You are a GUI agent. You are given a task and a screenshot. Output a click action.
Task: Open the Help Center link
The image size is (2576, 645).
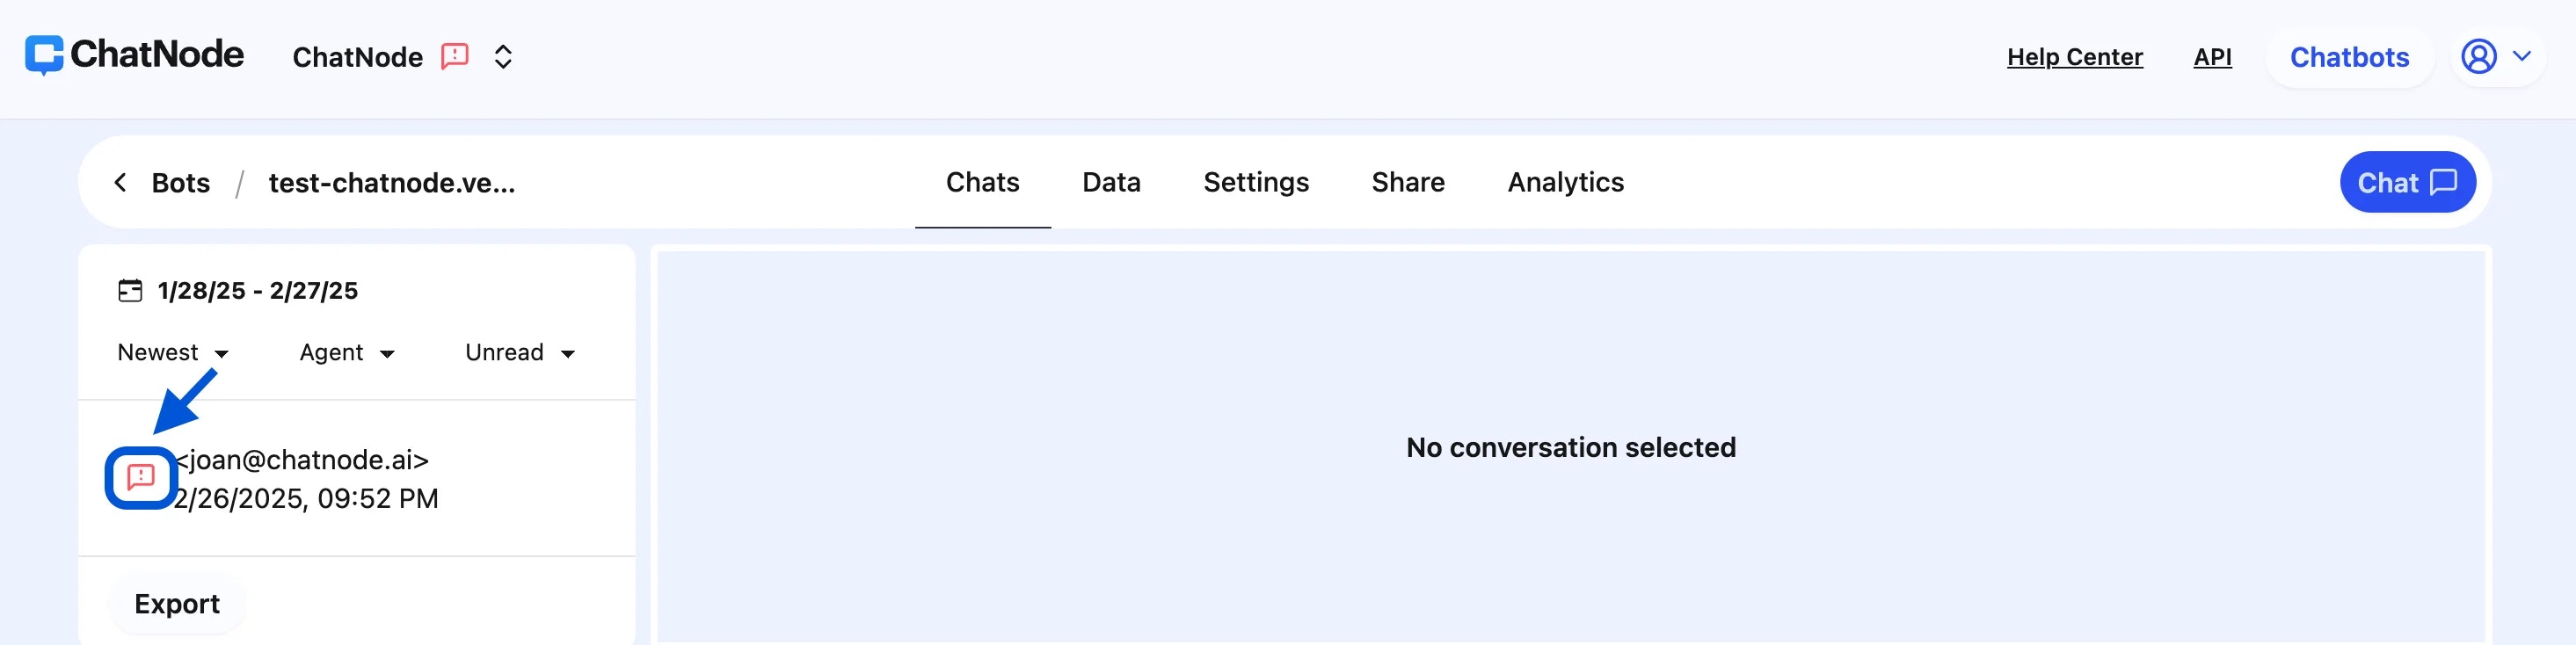pyautogui.click(x=2074, y=57)
